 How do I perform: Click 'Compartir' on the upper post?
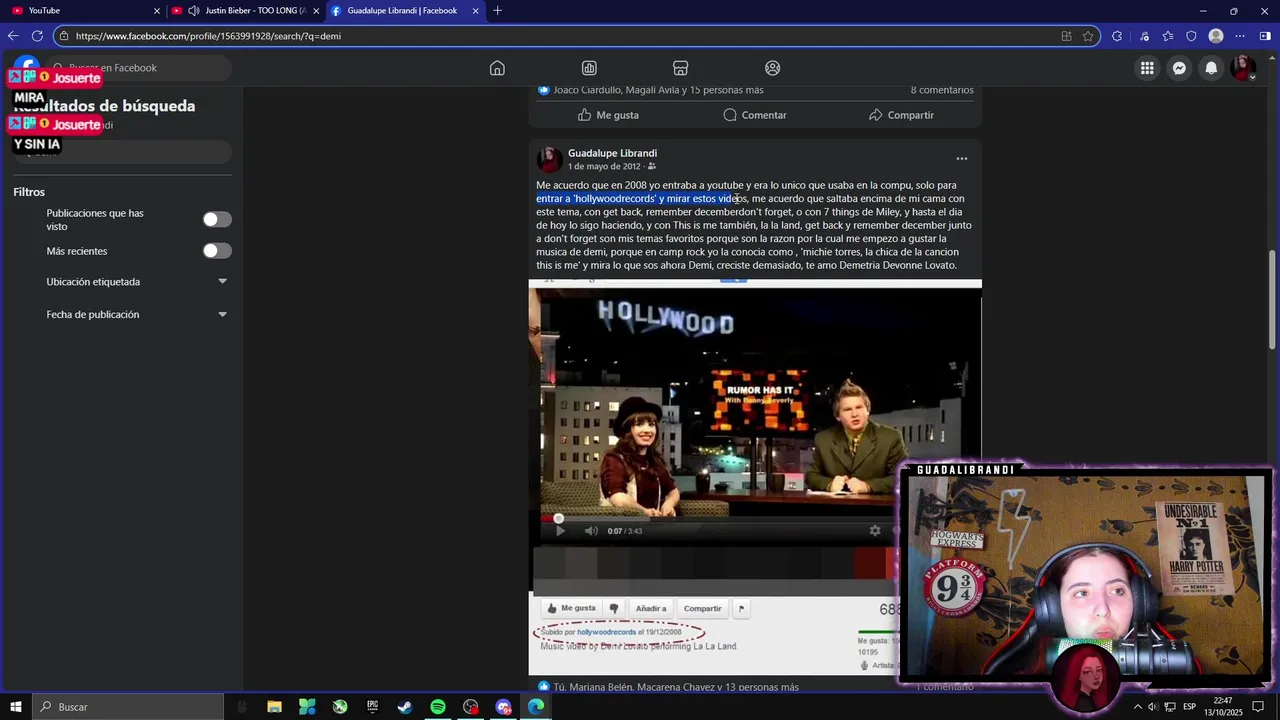pyautogui.click(x=901, y=115)
